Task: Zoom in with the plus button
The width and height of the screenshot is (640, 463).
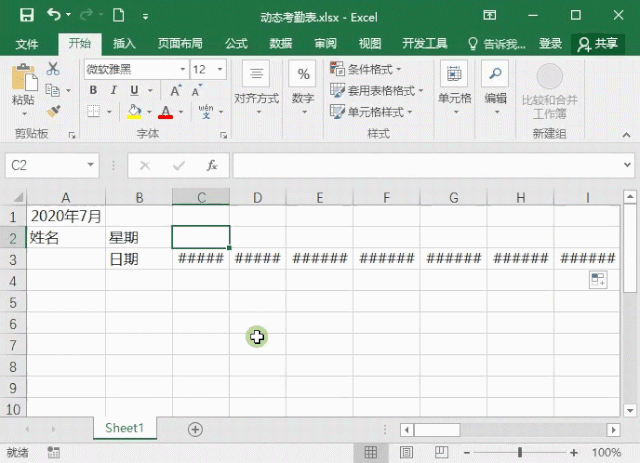Action: coord(574,452)
